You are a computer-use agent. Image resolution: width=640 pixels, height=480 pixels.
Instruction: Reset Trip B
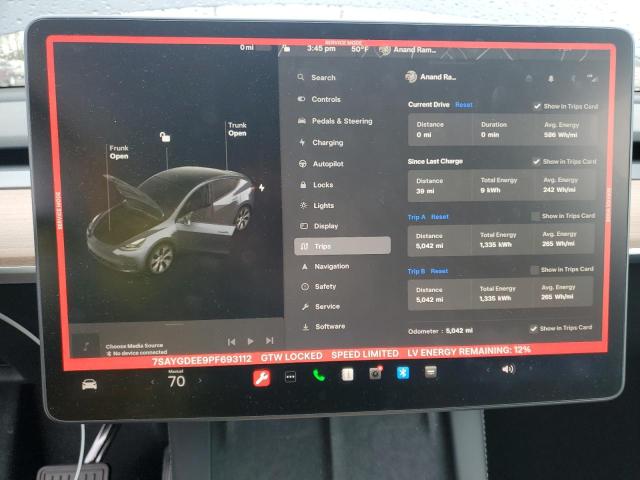(439, 271)
